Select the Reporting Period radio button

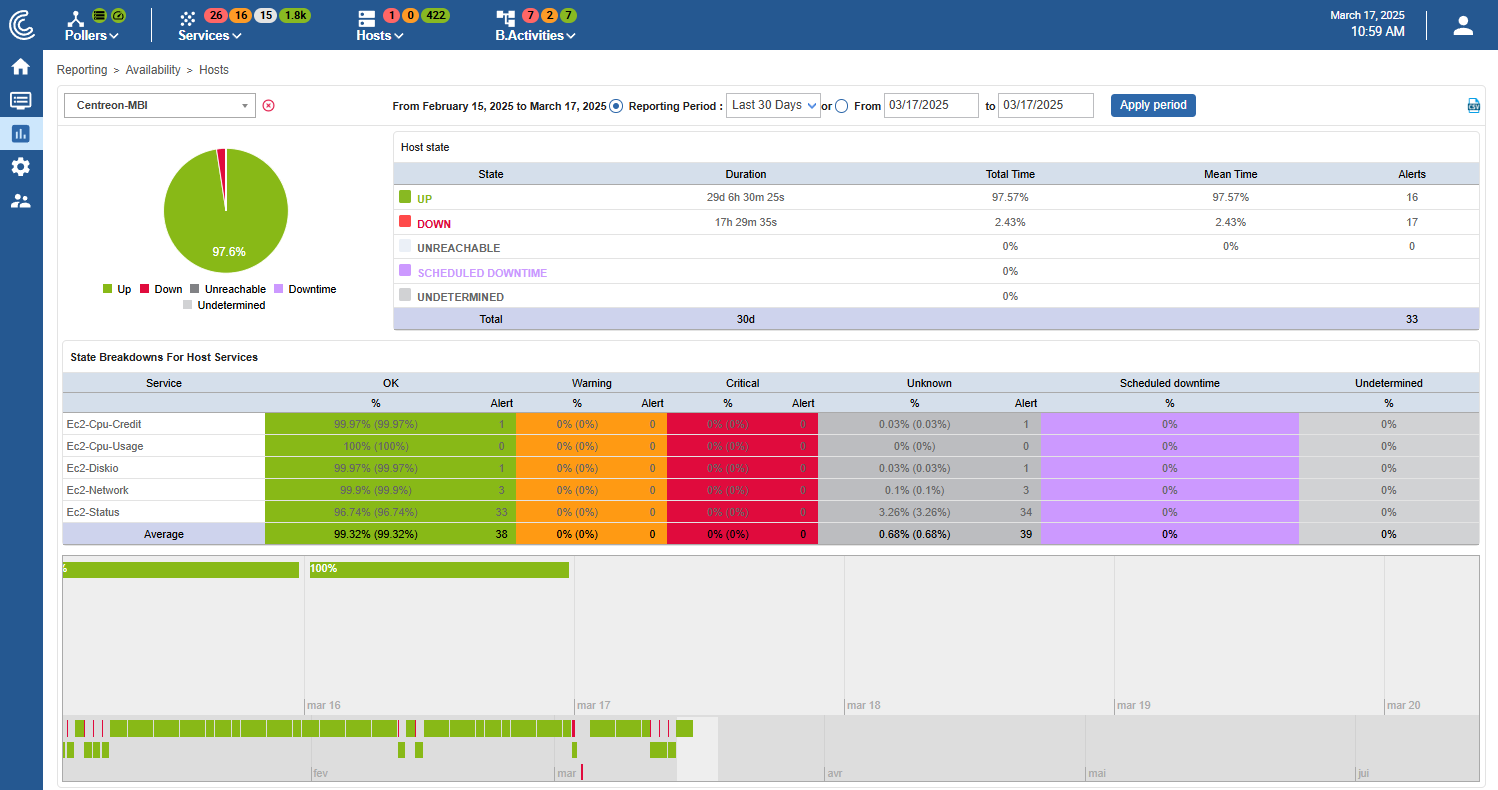(616, 106)
